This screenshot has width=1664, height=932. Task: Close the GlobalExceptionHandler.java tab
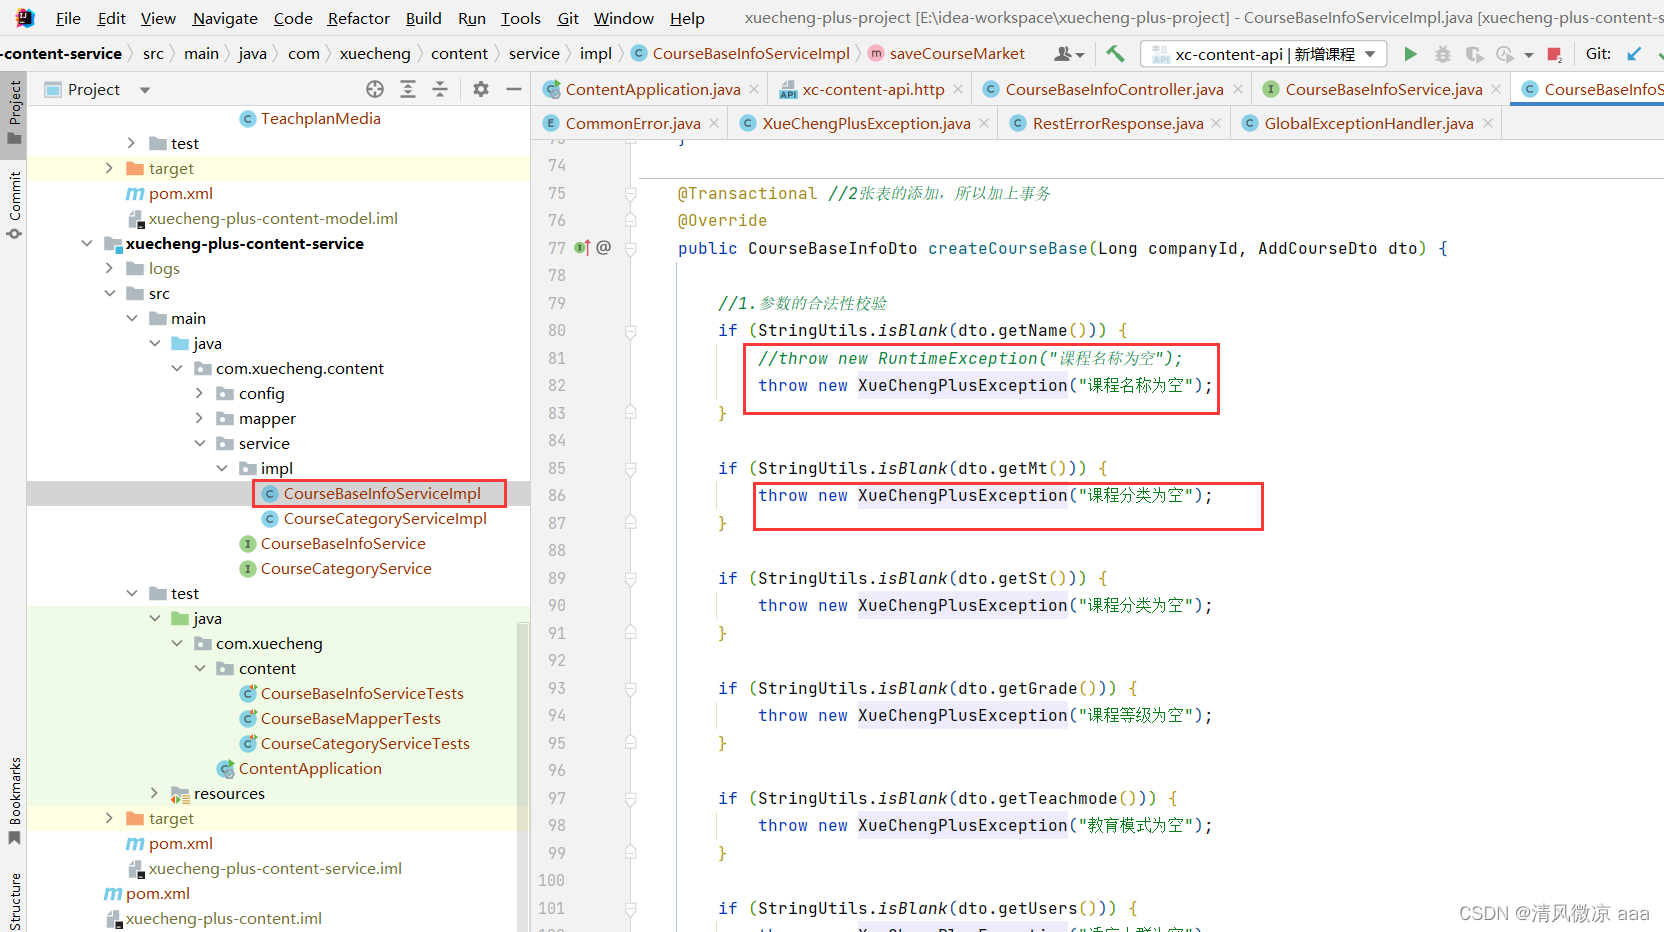(1488, 123)
